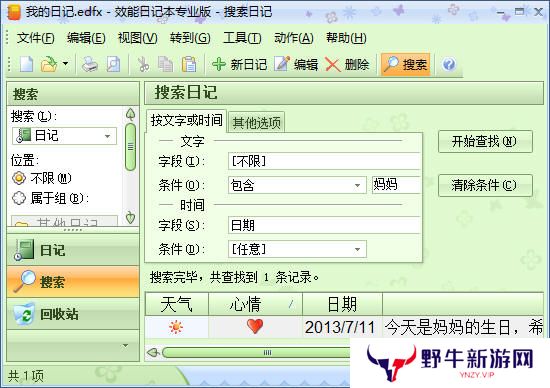Viewport: 550px width, 388px height.
Task: Click the results scroll left arrow
Action: click(154, 353)
